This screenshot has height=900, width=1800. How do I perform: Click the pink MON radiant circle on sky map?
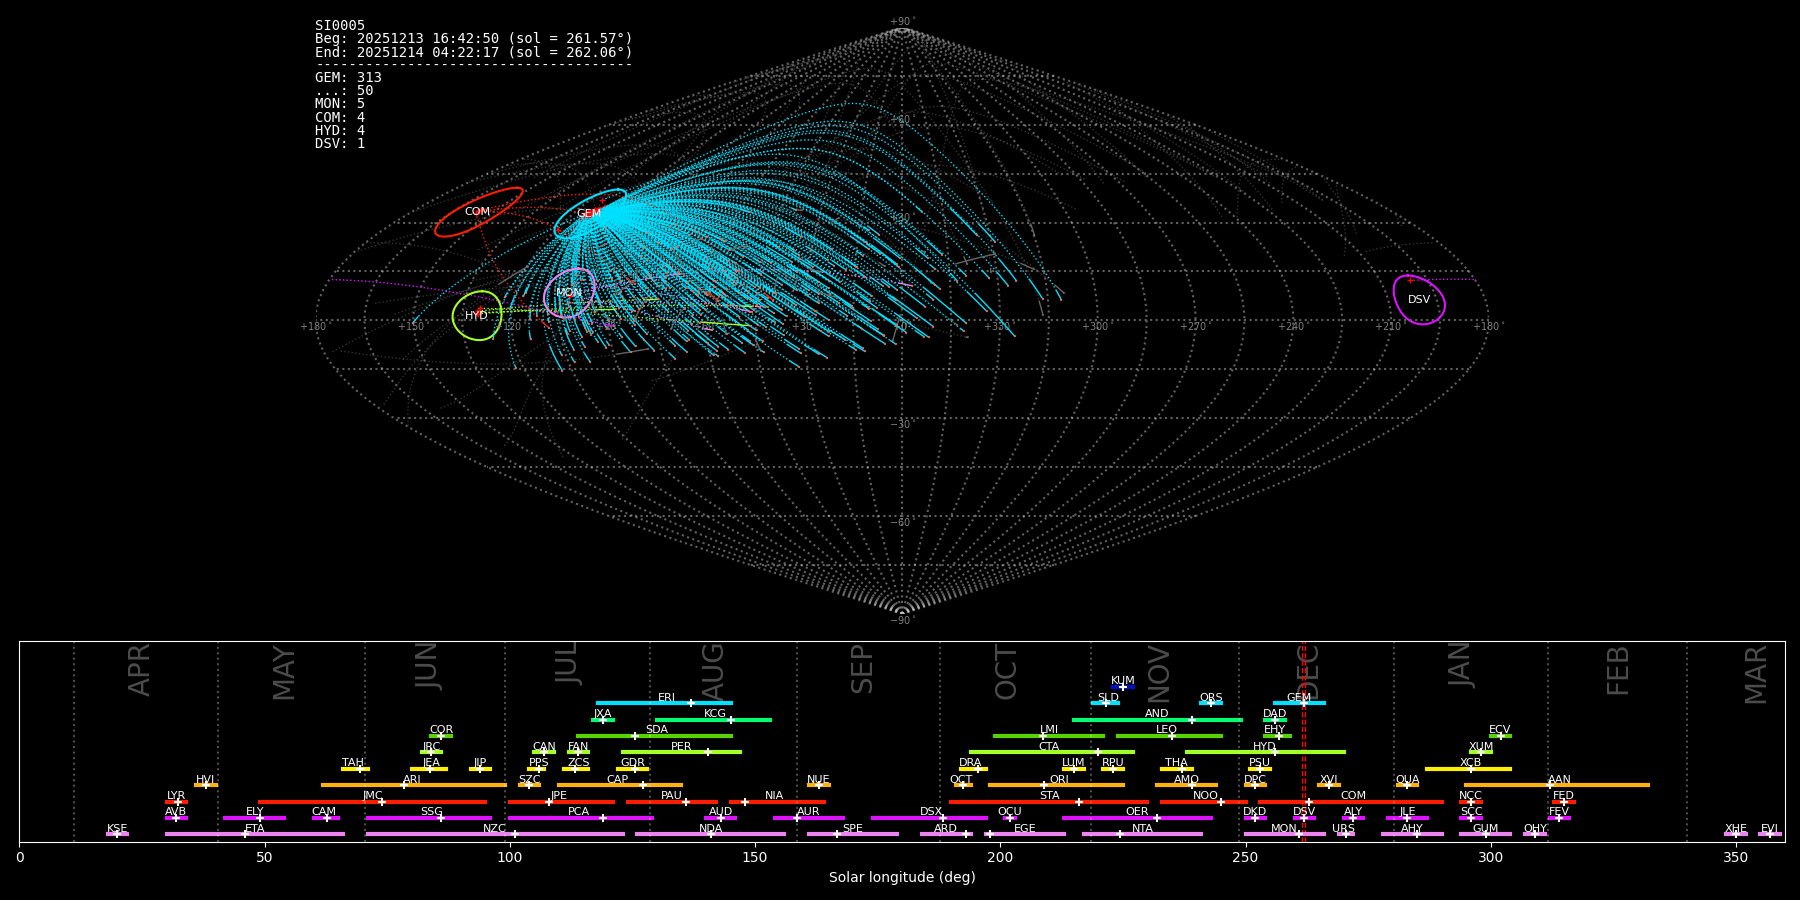coord(570,293)
